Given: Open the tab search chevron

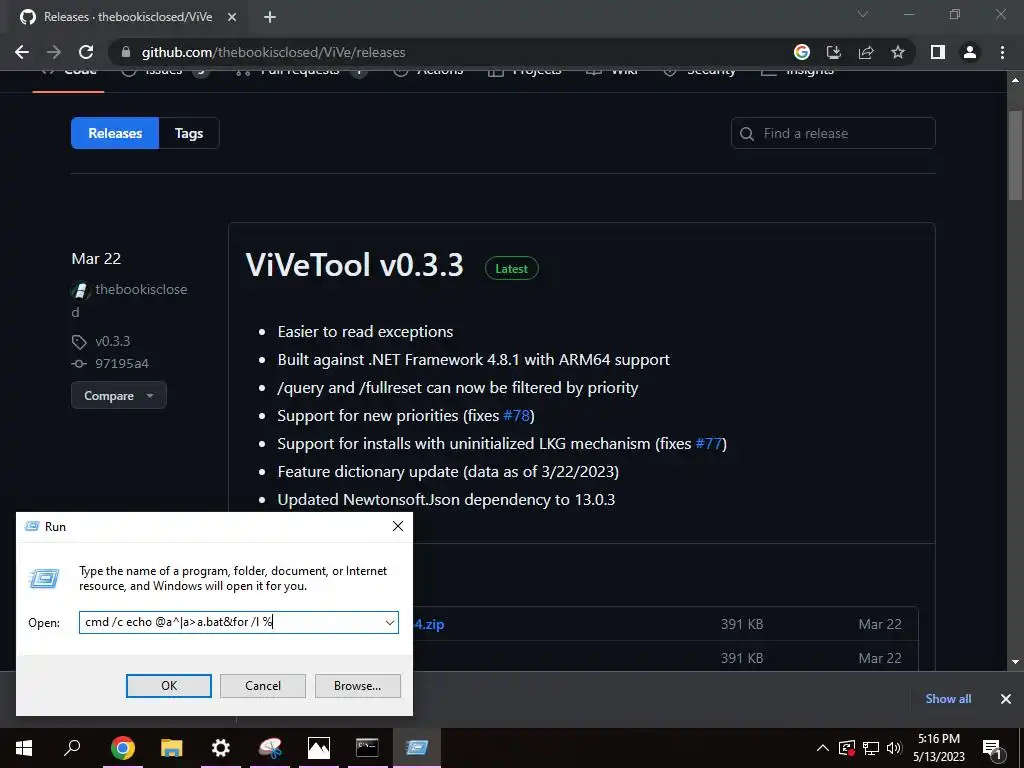Looking at the screenshot, I should click(863, 14).
